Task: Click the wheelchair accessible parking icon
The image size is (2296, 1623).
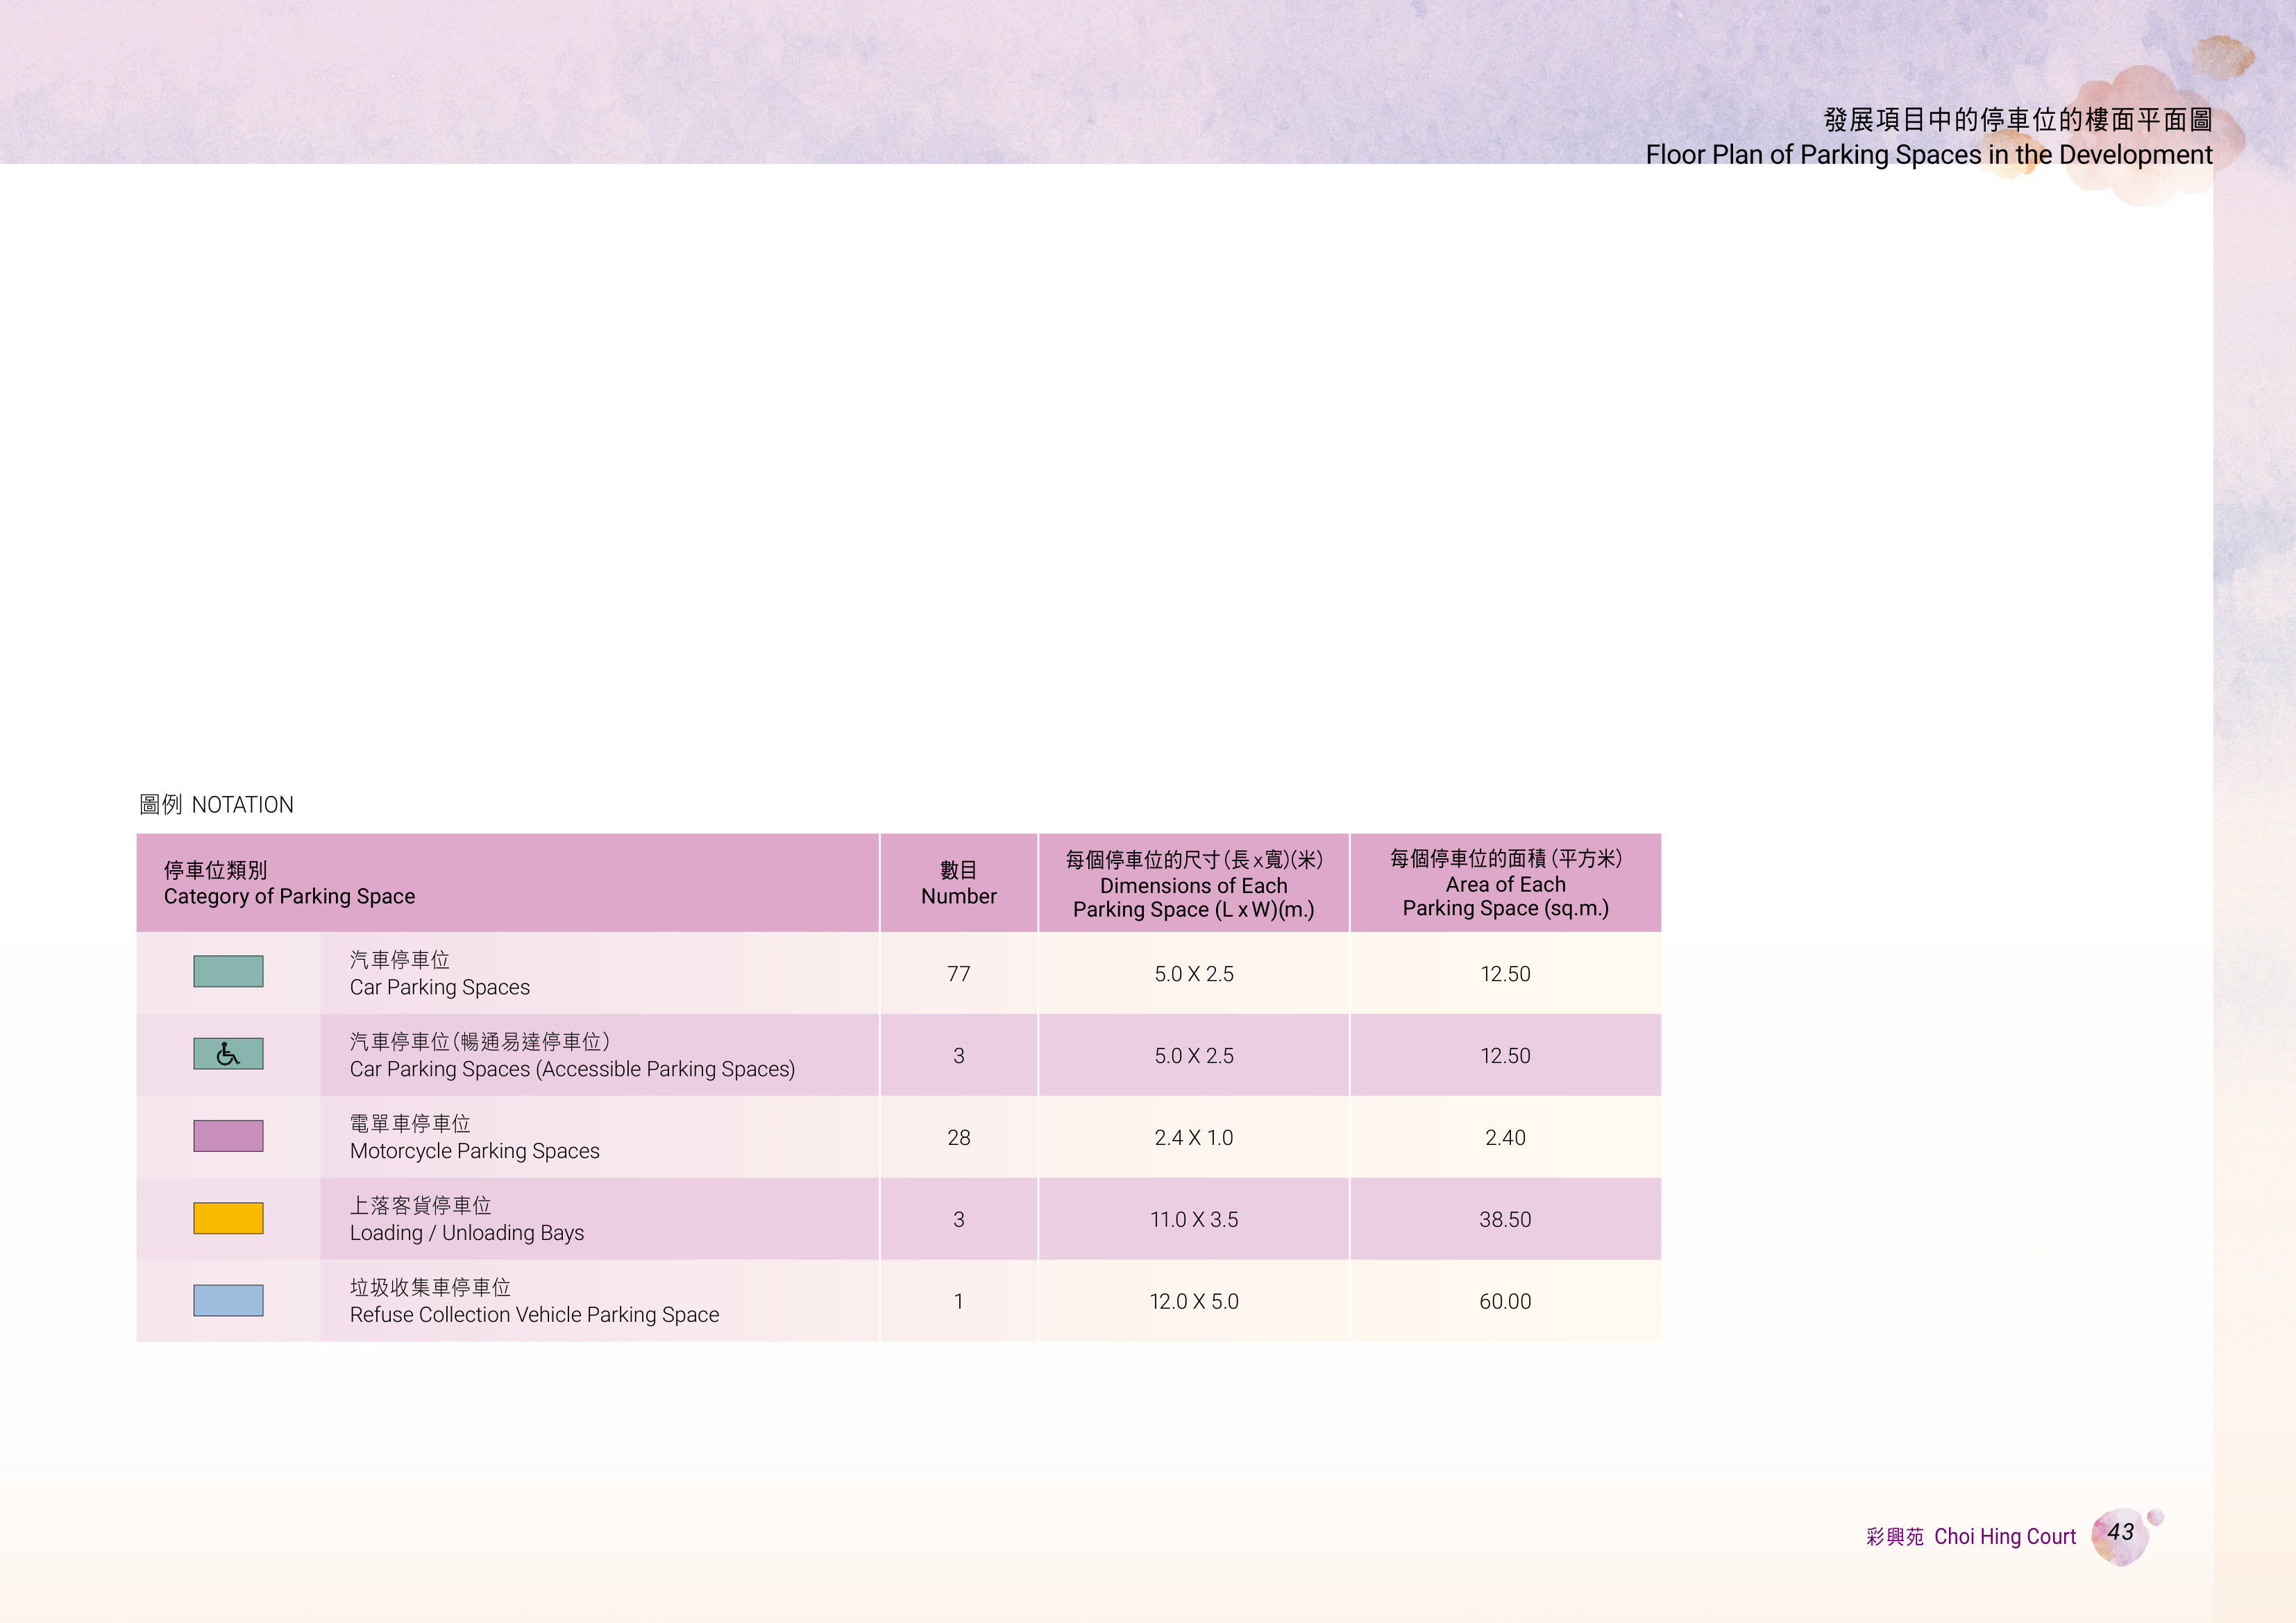Action: point(228,1054)
